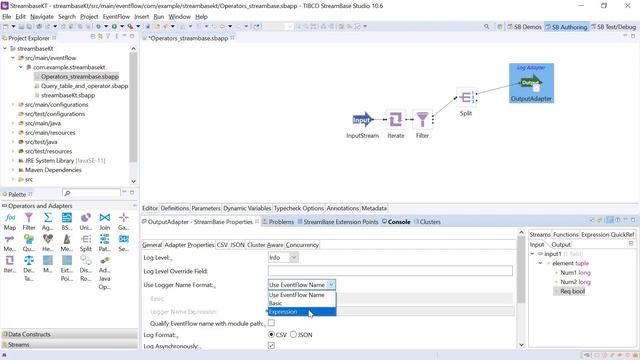Image resolution: width=640 pixels, height=360 pixels.
Task: Select the Filter node on canvas
Action: pyautogui.click(x=422, y=120)
